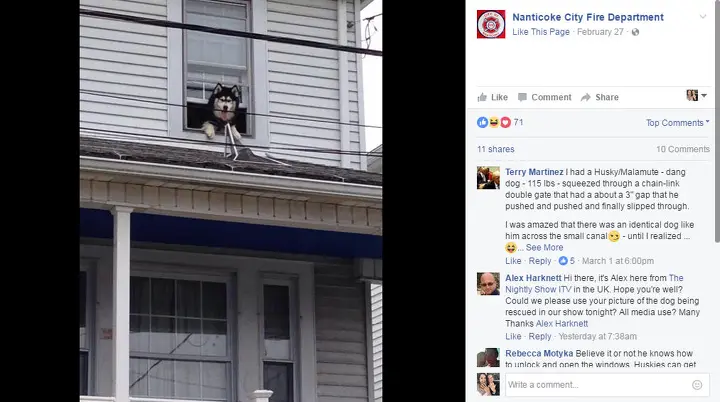This screenshot has height=402, width=720.
Task: Open the profile selector dropdown beside Share
Action: click(697, 96)
